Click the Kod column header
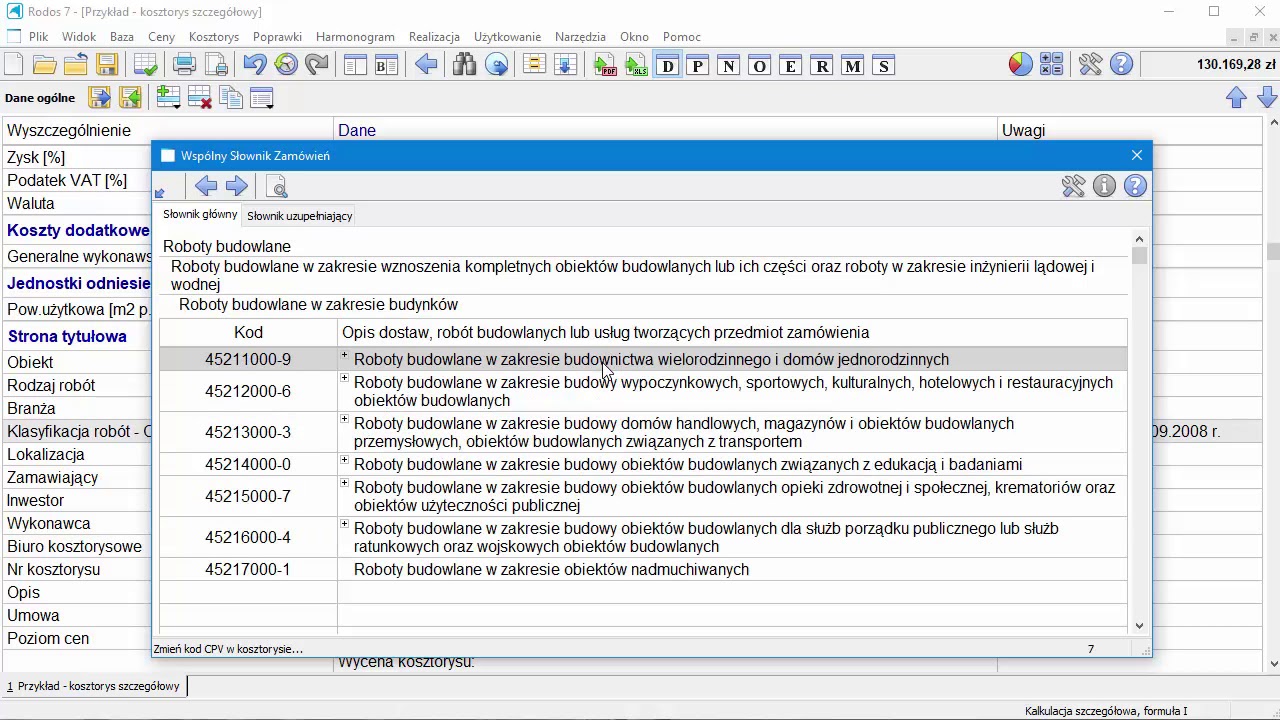This screenshot has width=1280, height=720. point(248,332)
